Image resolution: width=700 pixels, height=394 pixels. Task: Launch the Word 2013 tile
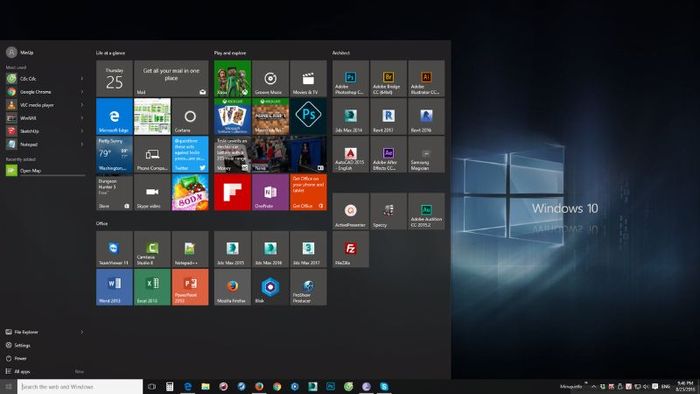[x=114, y=287]
